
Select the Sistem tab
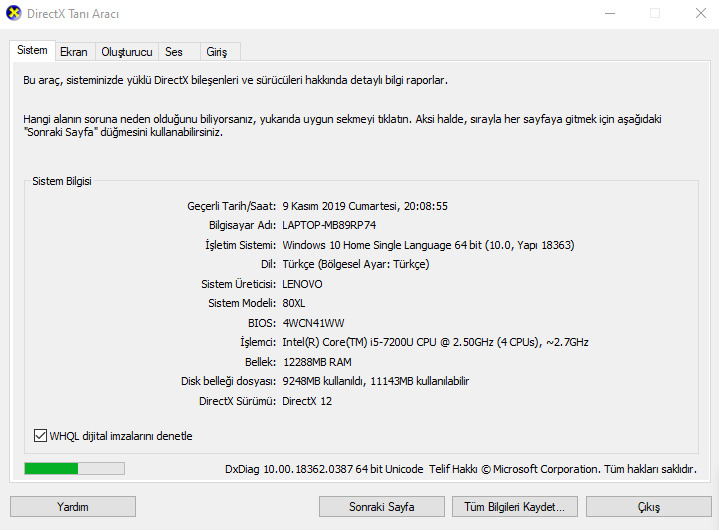pyautogui.click(x=32, y=50)
